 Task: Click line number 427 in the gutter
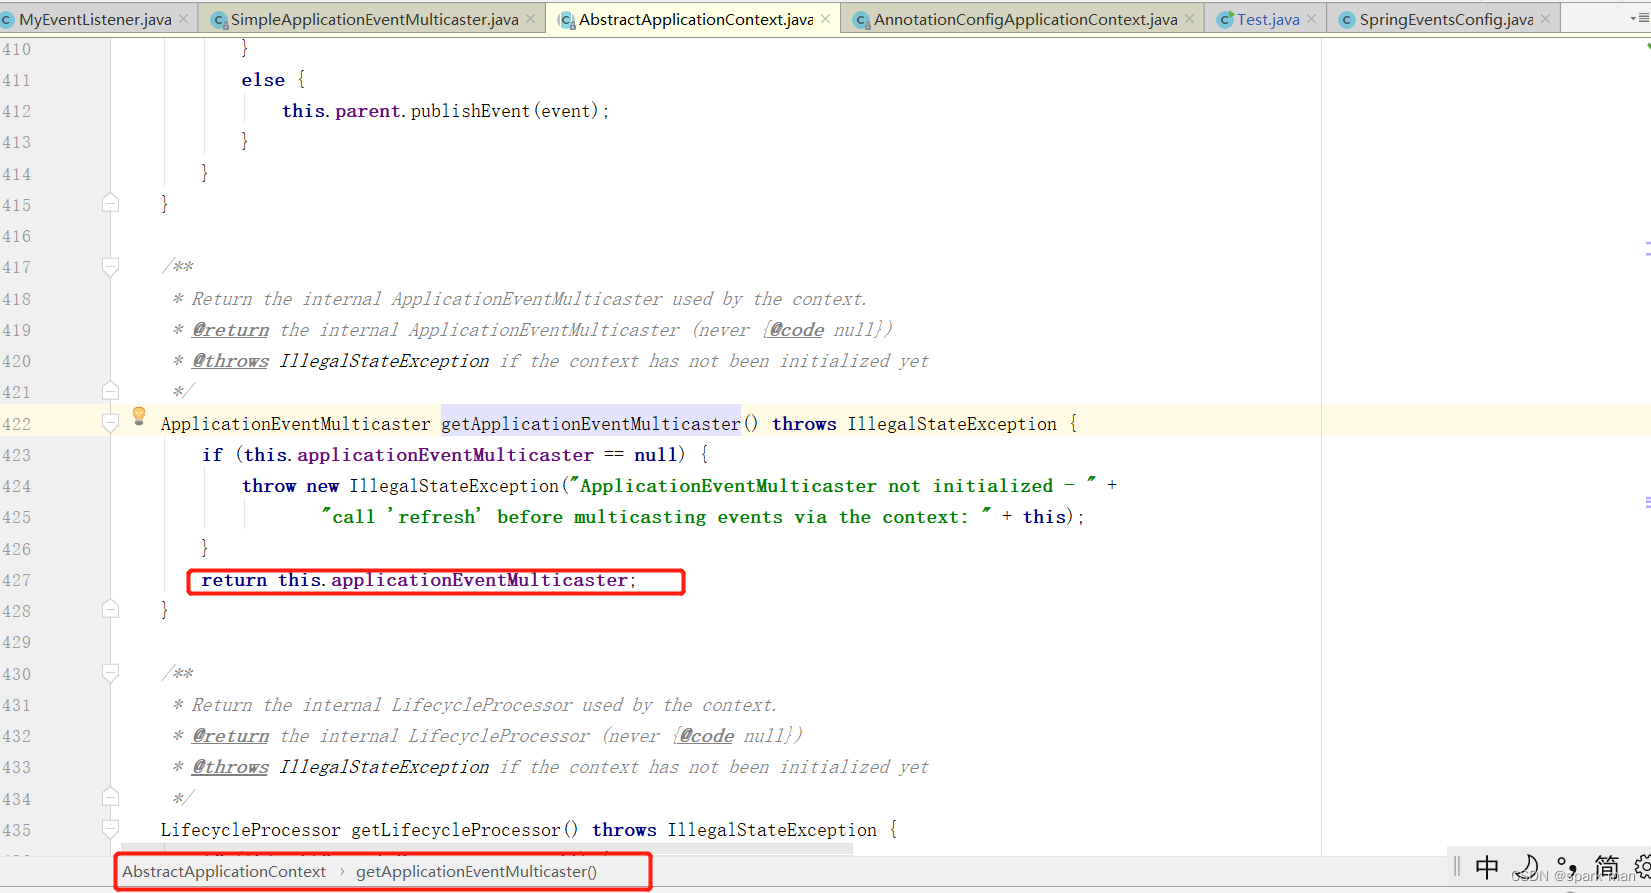tap(17, 580)
